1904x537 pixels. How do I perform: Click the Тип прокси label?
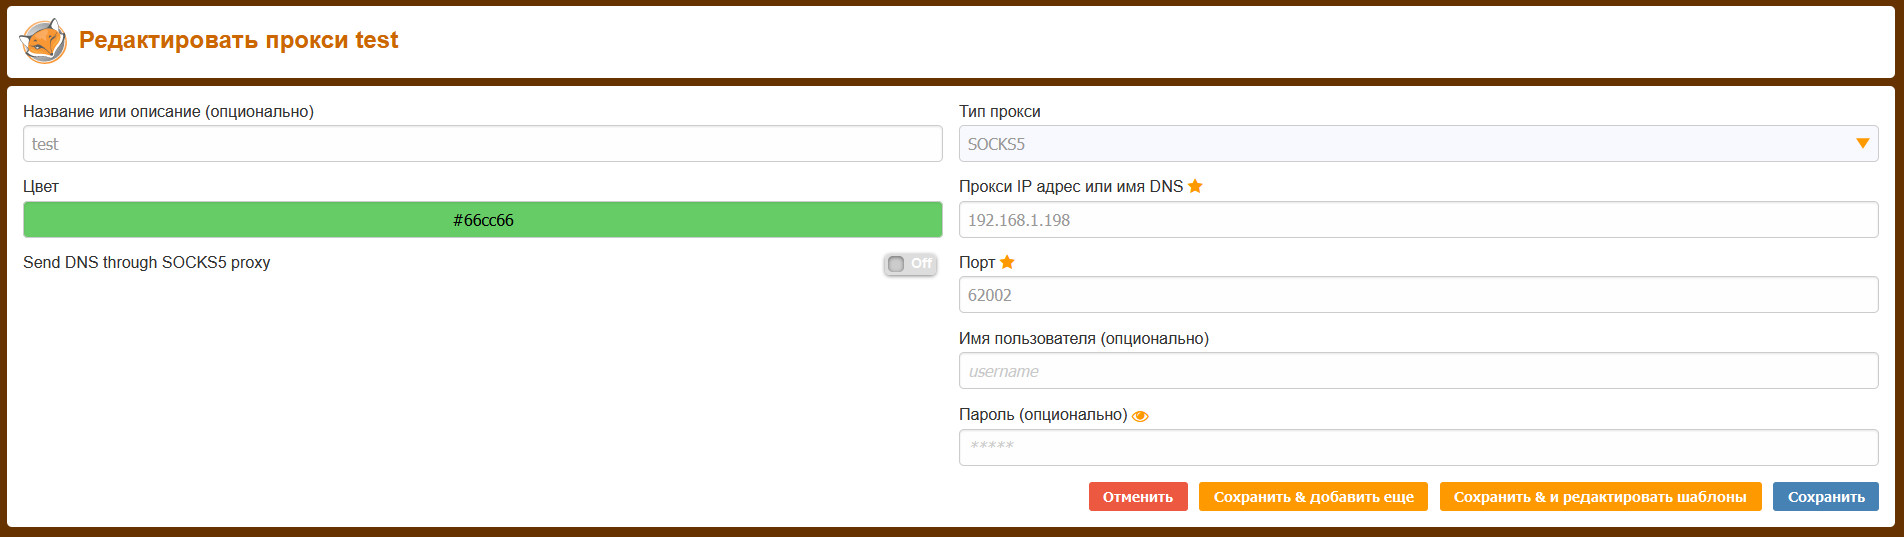click(x=999, y=111)
